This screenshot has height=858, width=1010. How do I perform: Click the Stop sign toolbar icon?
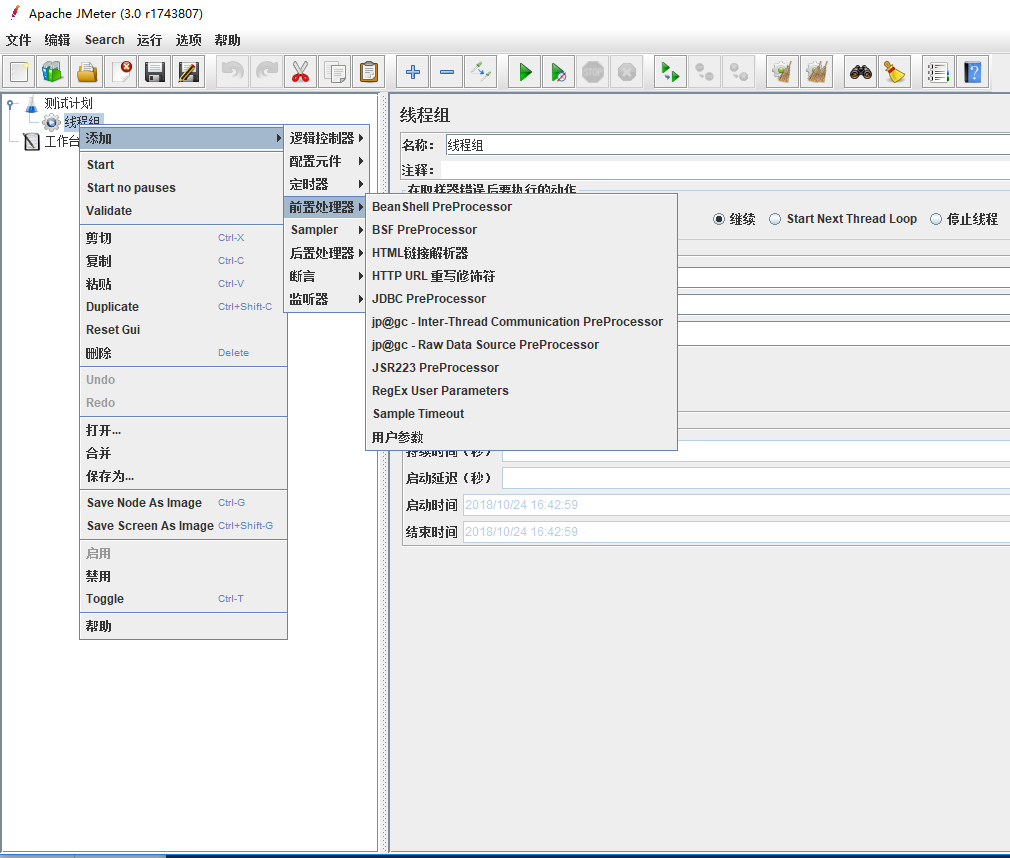[x=593, y=72]
